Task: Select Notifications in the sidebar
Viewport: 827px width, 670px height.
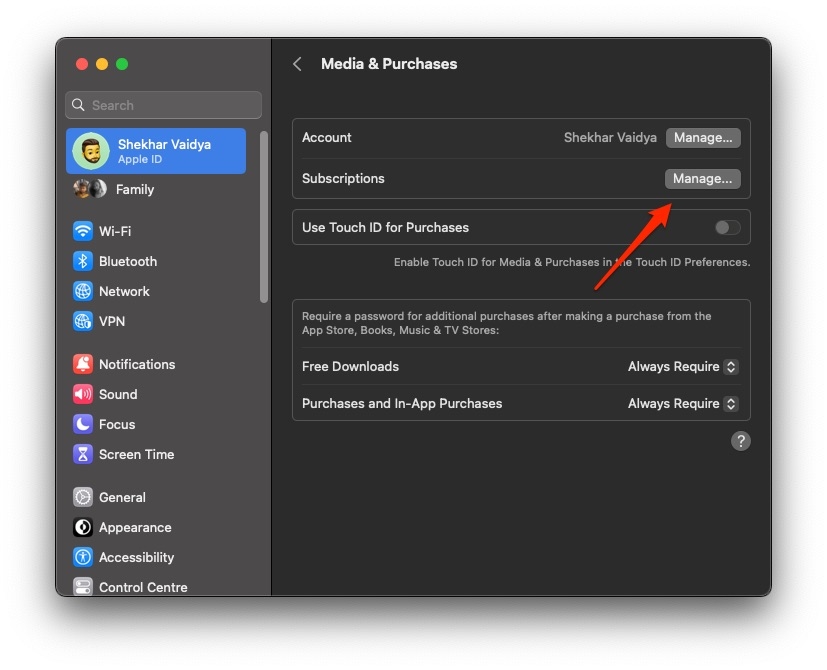Action: click(x=137, y=364)
